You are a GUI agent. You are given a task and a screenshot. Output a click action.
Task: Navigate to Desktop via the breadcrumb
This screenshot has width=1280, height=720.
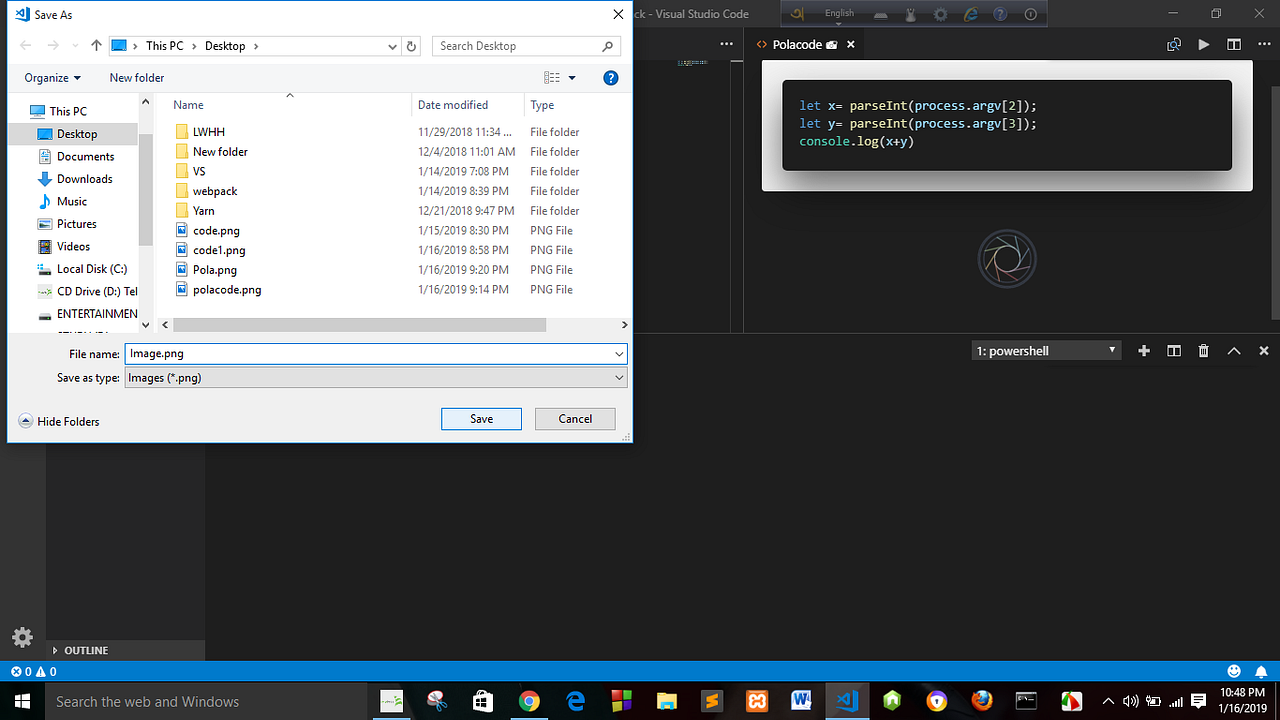(225, 45)
